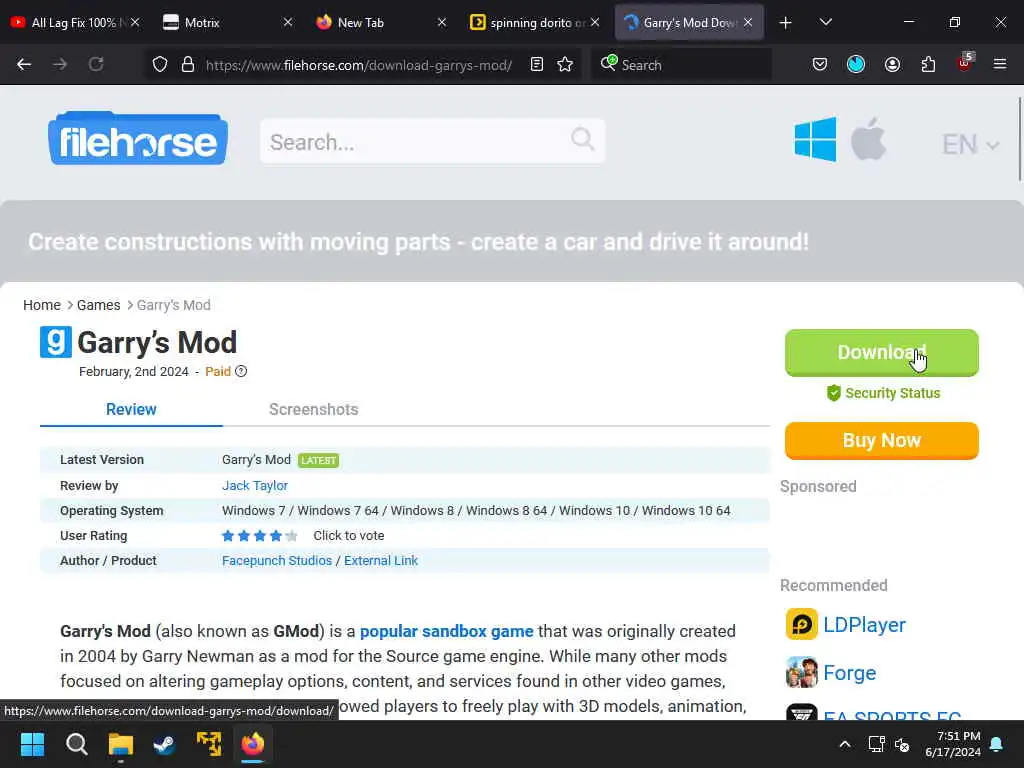Click the magnifier in FileHorse search
Image resolution: width=1024 pixels, height=768 pixels.
point(583,139)
